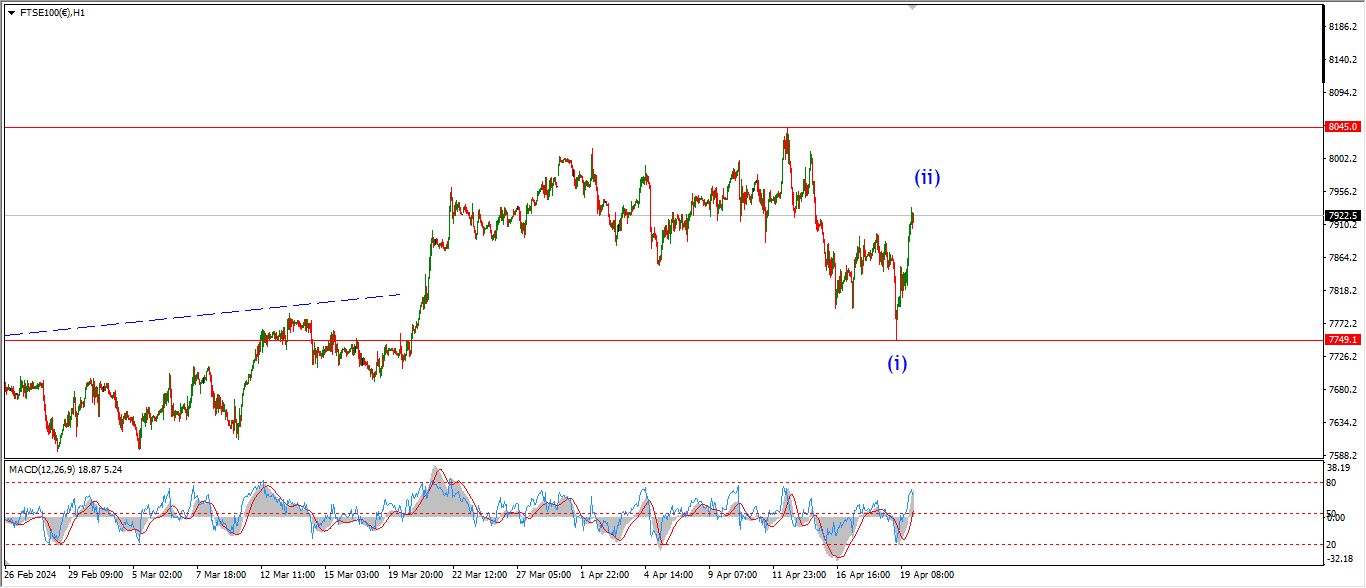Click the FTSE100(€),H1 chart title
Viewport: 1366px width, 588px height.
tap(52, 13)
